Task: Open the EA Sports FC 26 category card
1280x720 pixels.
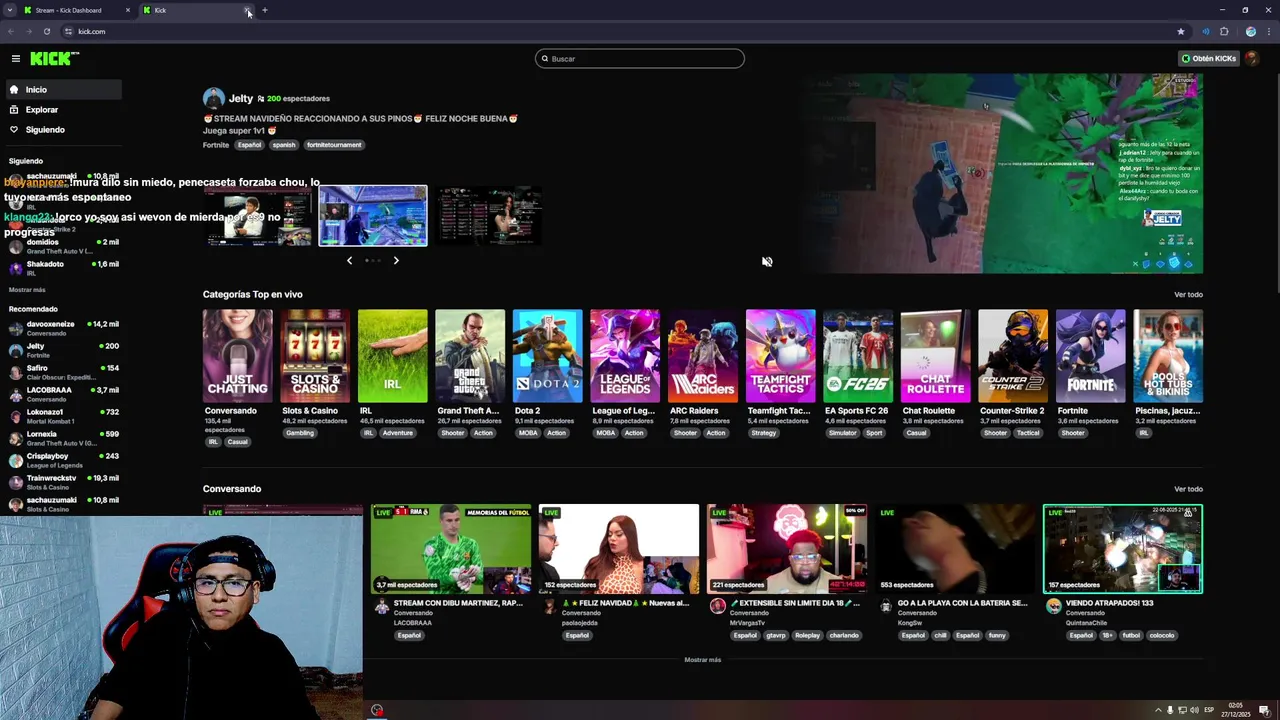Action: [858, 356]
